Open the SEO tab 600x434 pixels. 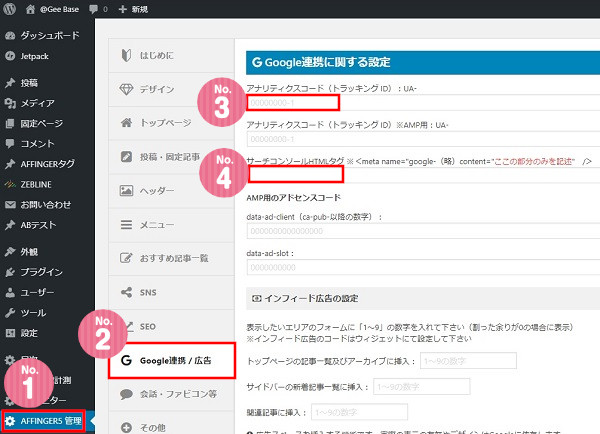tap(171, 326)
